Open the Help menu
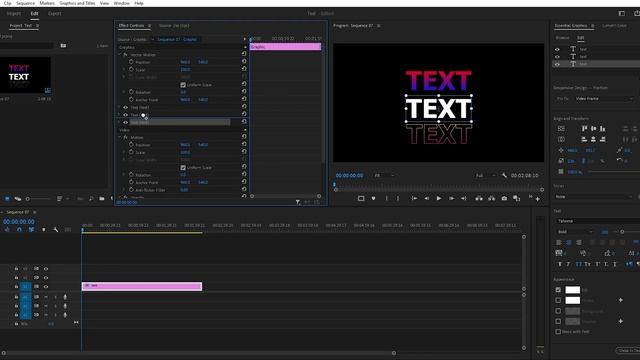Viewport: 640px width, 360px height. coord(139,3)
